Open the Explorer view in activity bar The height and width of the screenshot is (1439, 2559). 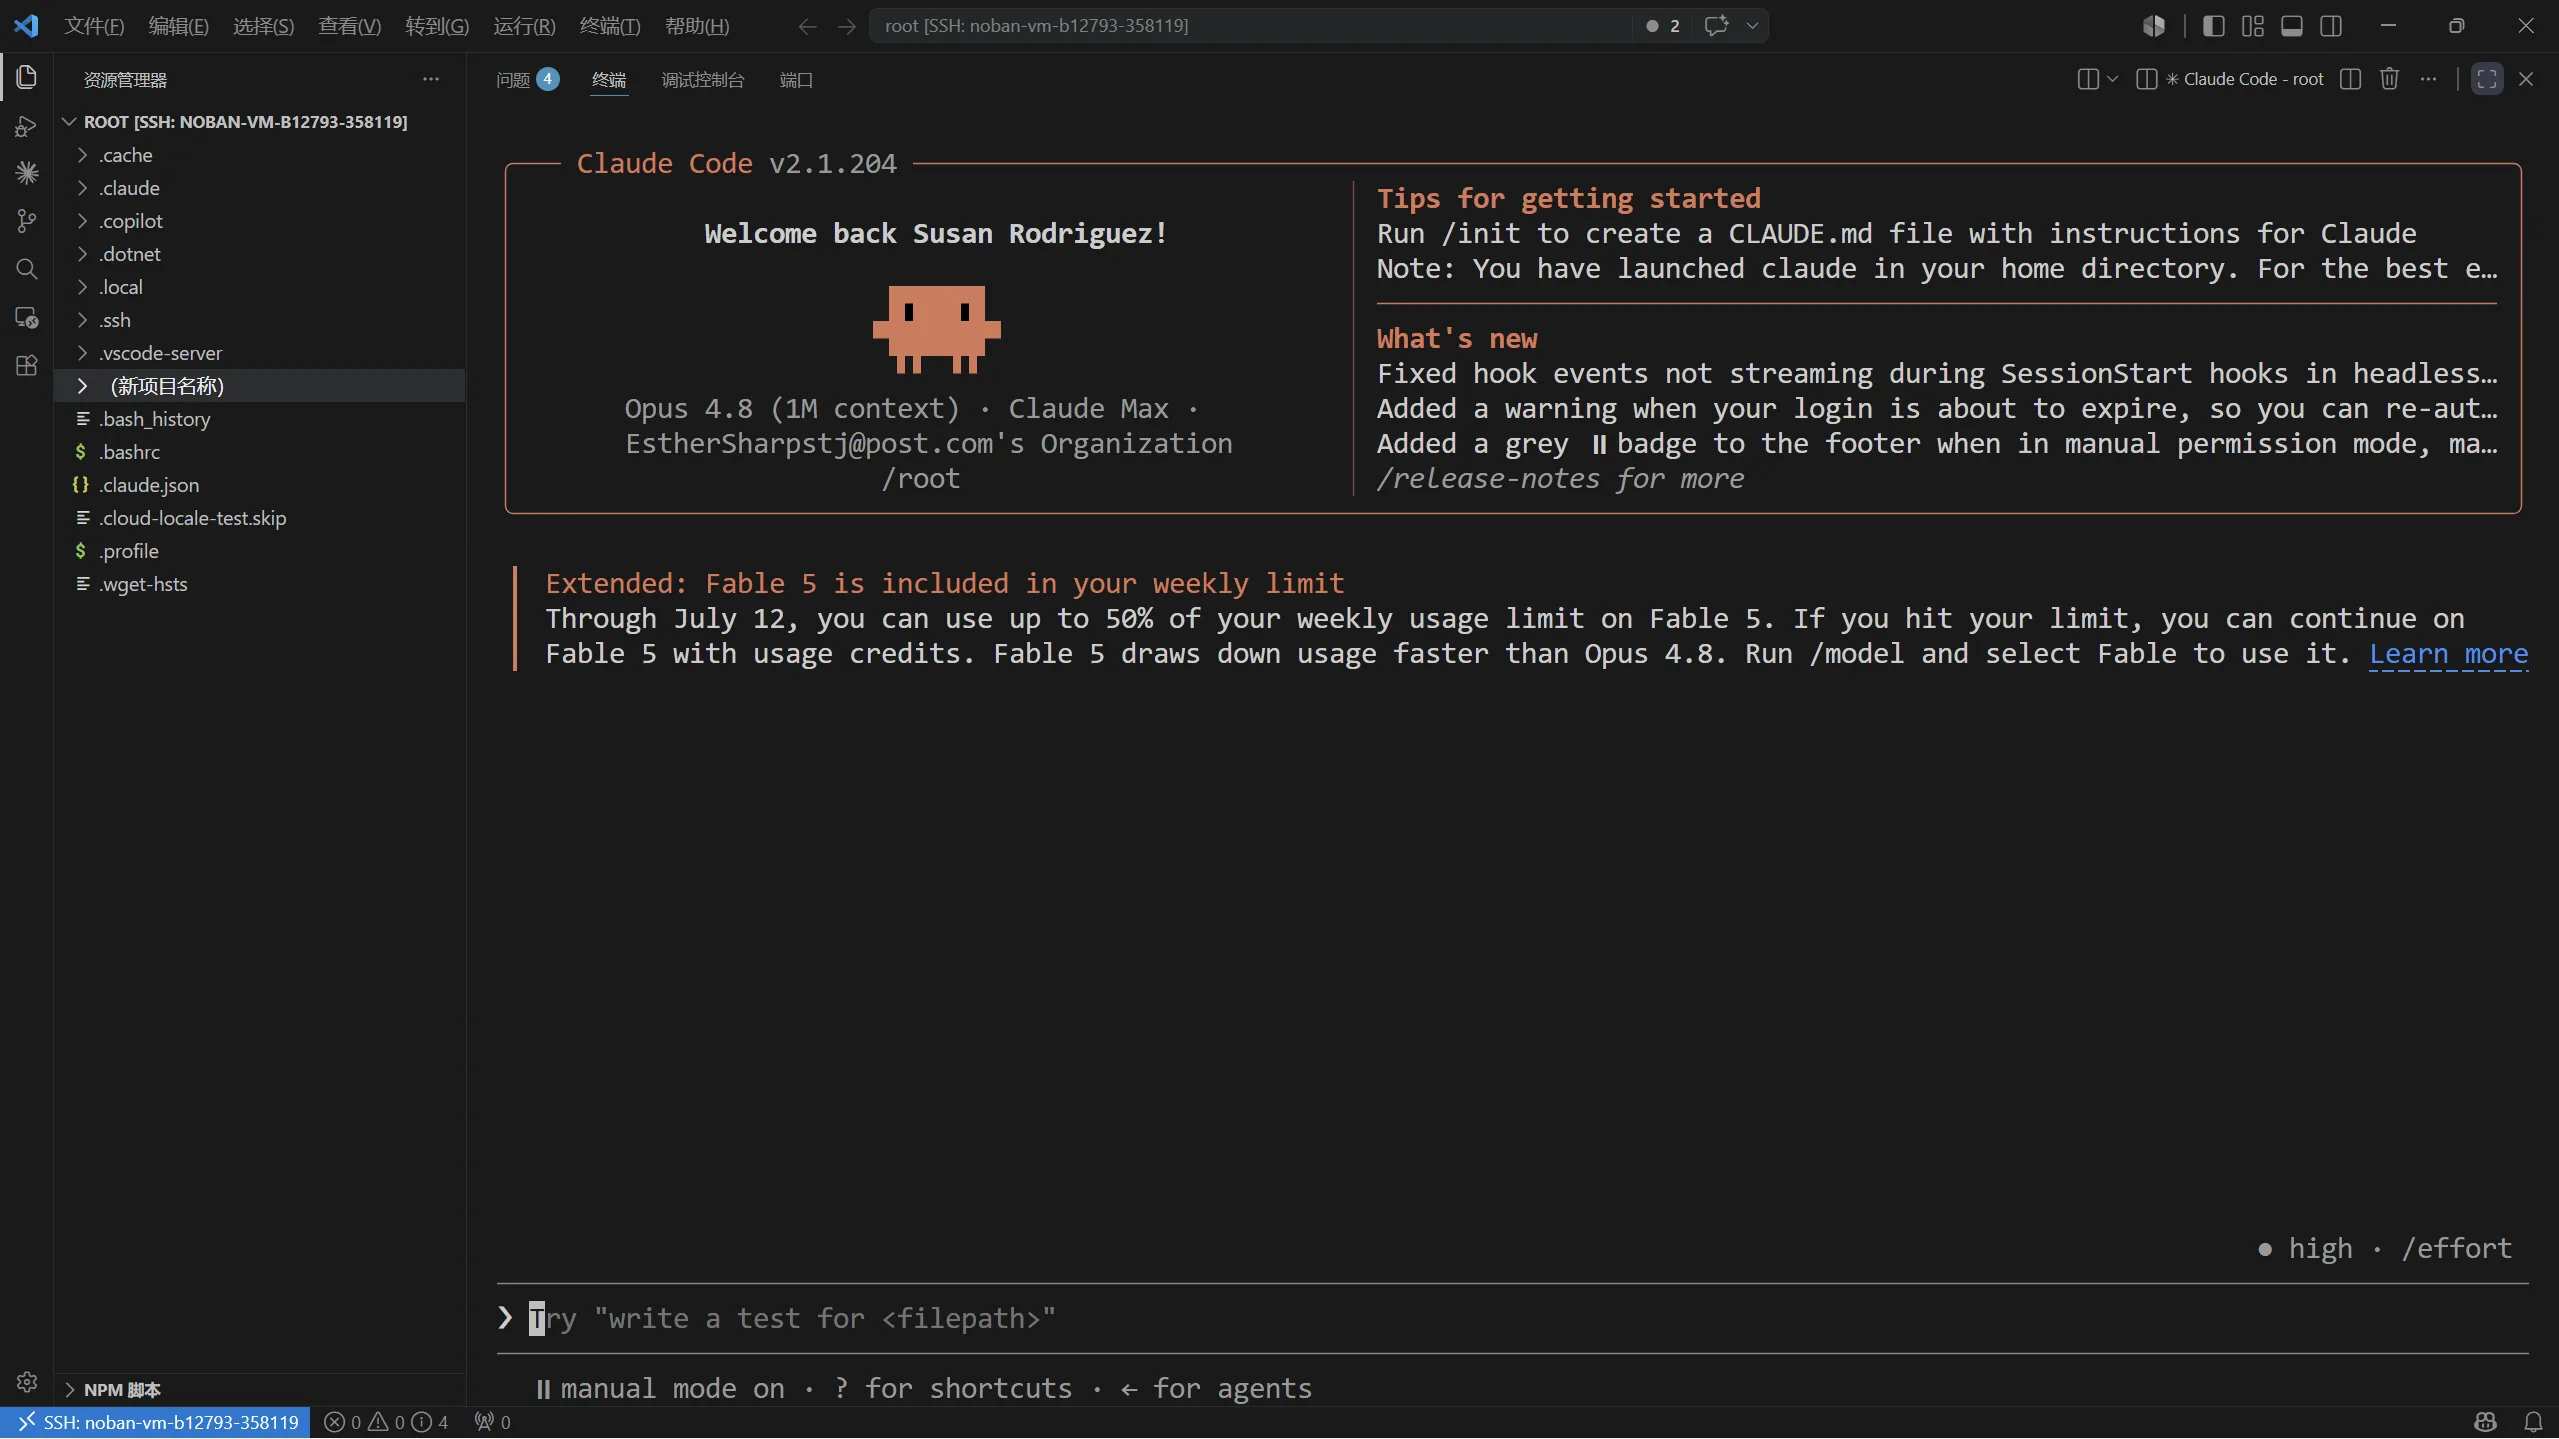coord(27,78)
